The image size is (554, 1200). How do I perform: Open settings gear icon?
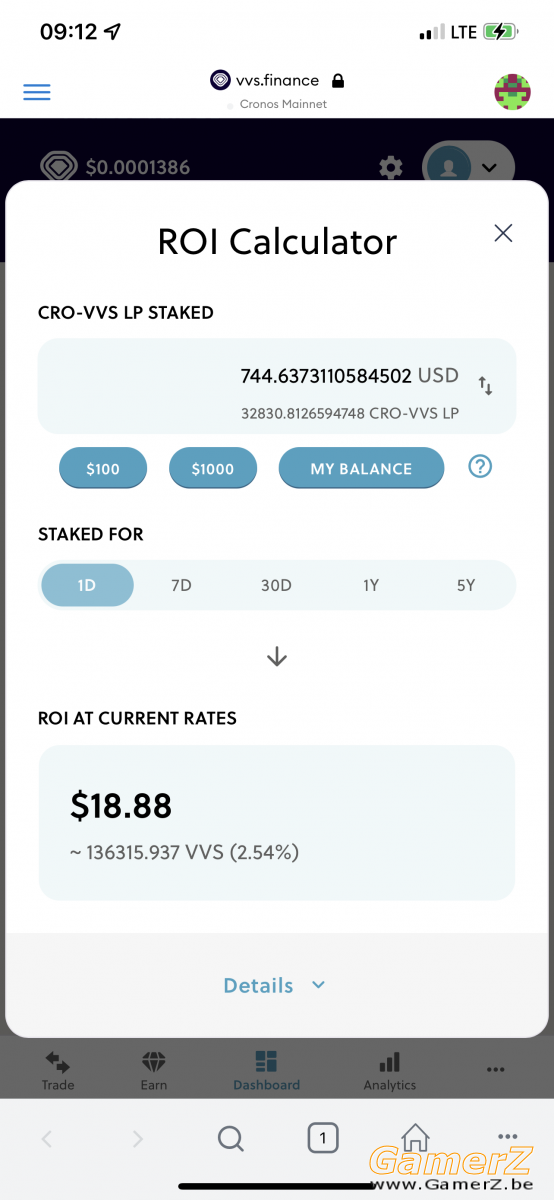(391, 167)
